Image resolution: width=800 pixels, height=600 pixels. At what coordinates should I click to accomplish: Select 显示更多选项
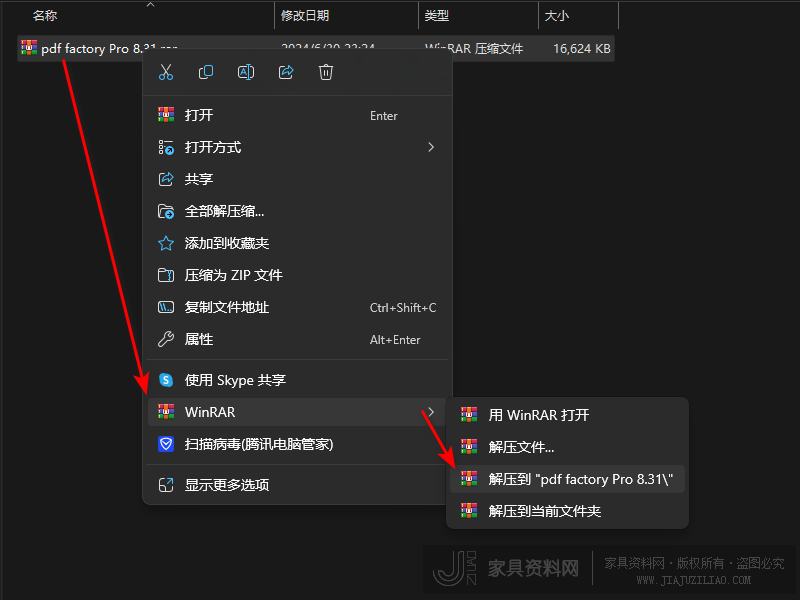[297, 485]
